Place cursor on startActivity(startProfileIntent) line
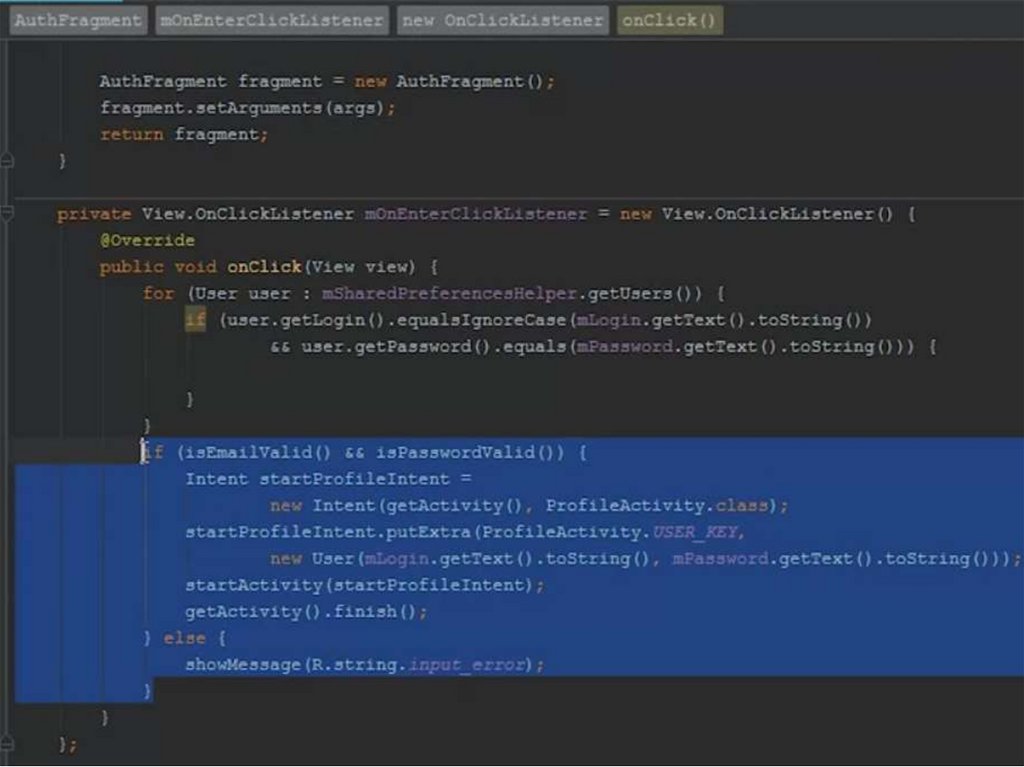Screen dimensions: 1024x767 (x=364, y=585)
